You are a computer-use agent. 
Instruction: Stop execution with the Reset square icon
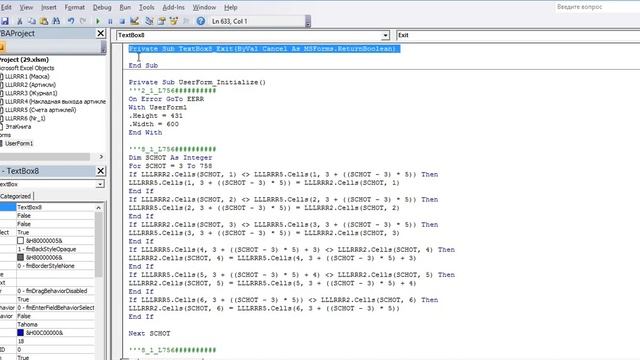click(122, 21)
